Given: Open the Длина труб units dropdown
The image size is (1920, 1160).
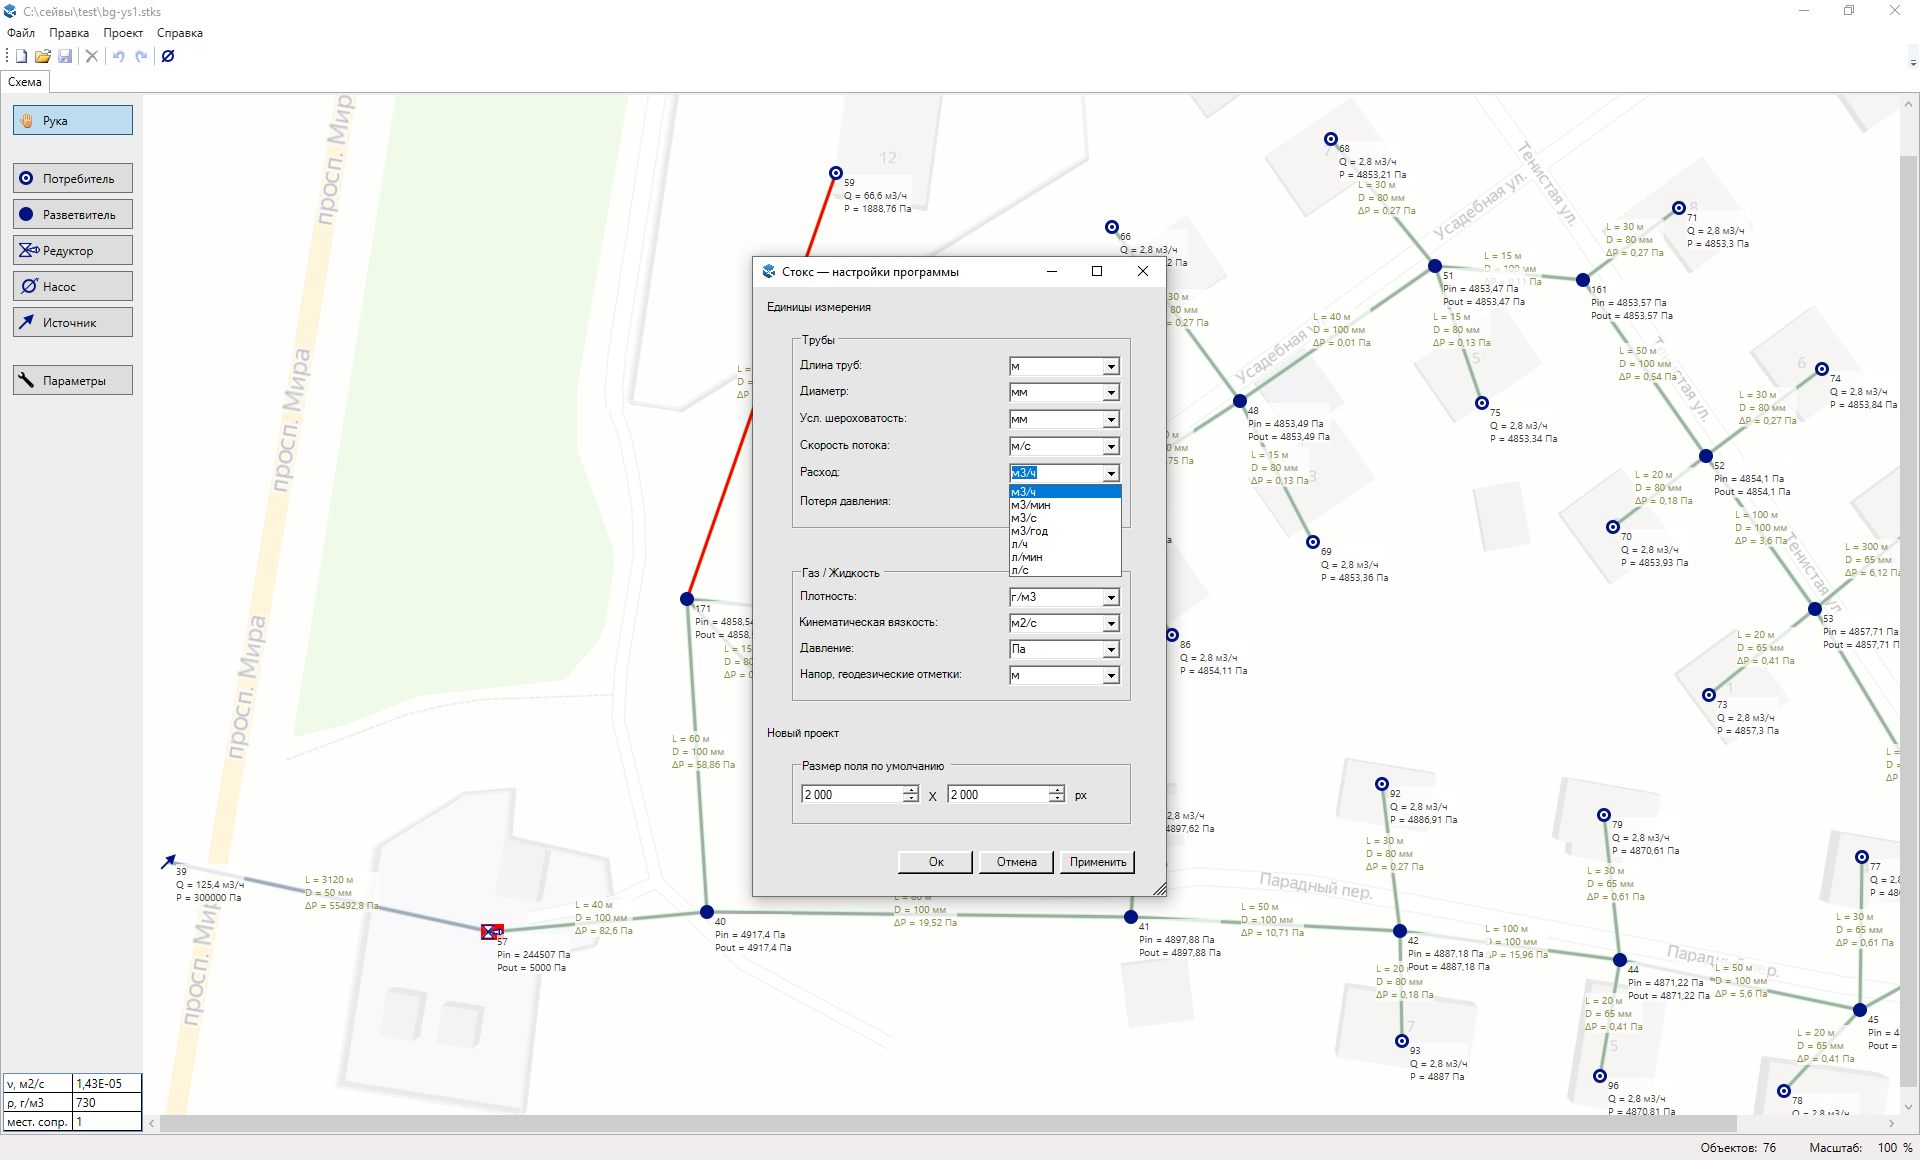Looking at the screenshot, I should coord(1110,367).
